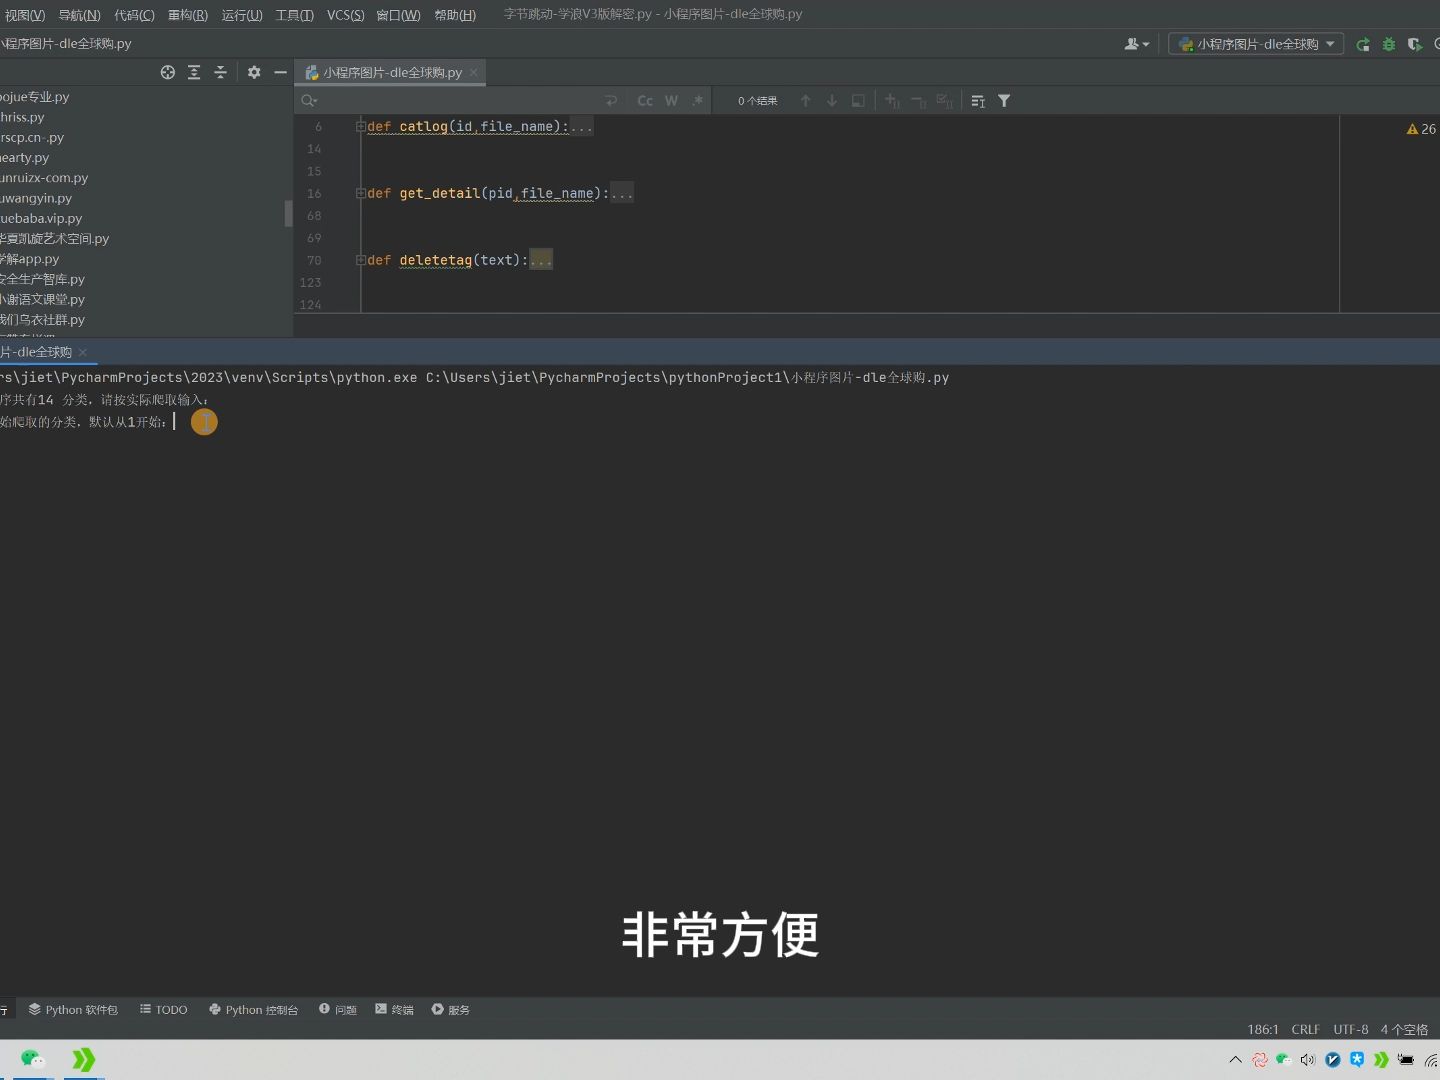Open the search filter funnel icon
The image size is (1440, 1080).
pyautogui.click(x=1004, y=101)
